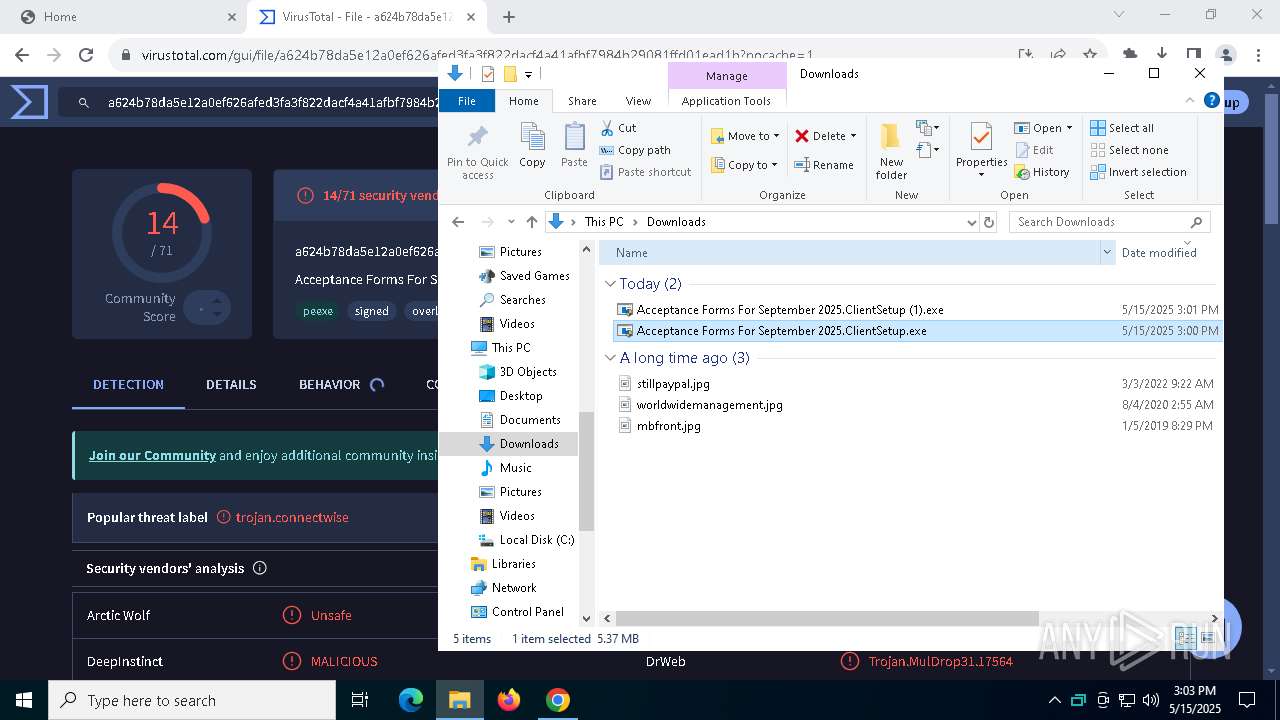Click horizontal scrollbar in file list
Viewport: 1280px width, 720px height.
[827, 618]
